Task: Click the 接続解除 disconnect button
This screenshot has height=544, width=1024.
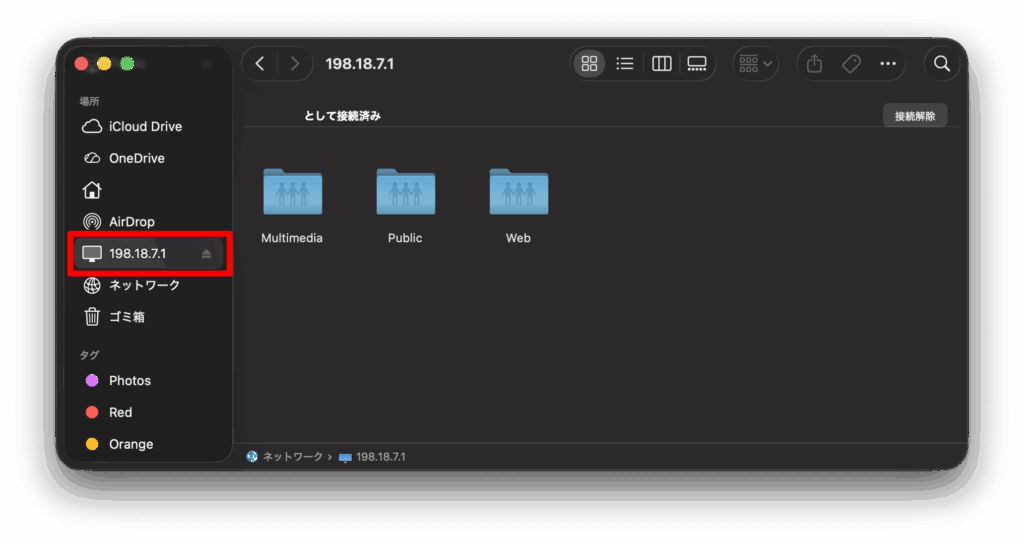Action: [x=914, y=116]
